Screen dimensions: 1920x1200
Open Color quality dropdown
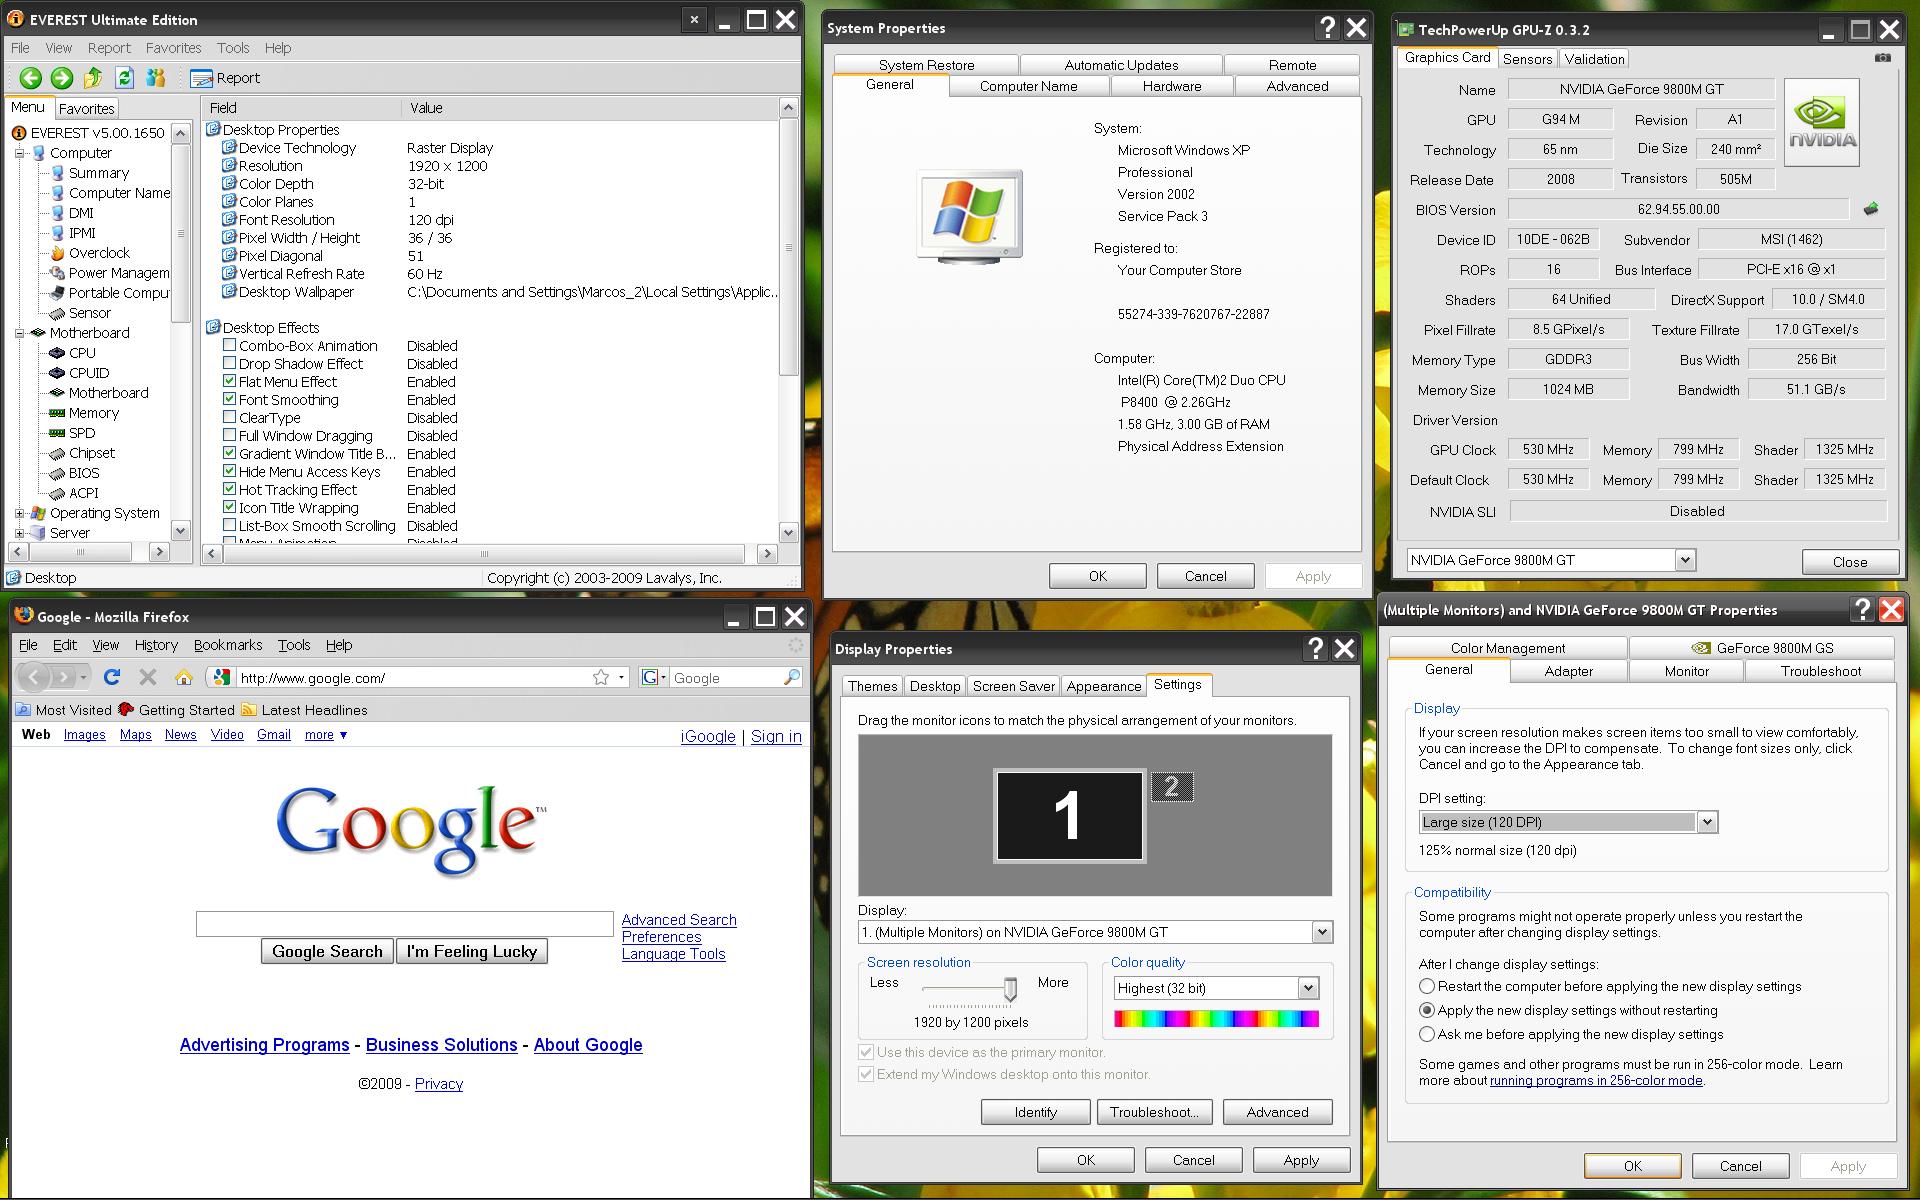(1308, 988)
